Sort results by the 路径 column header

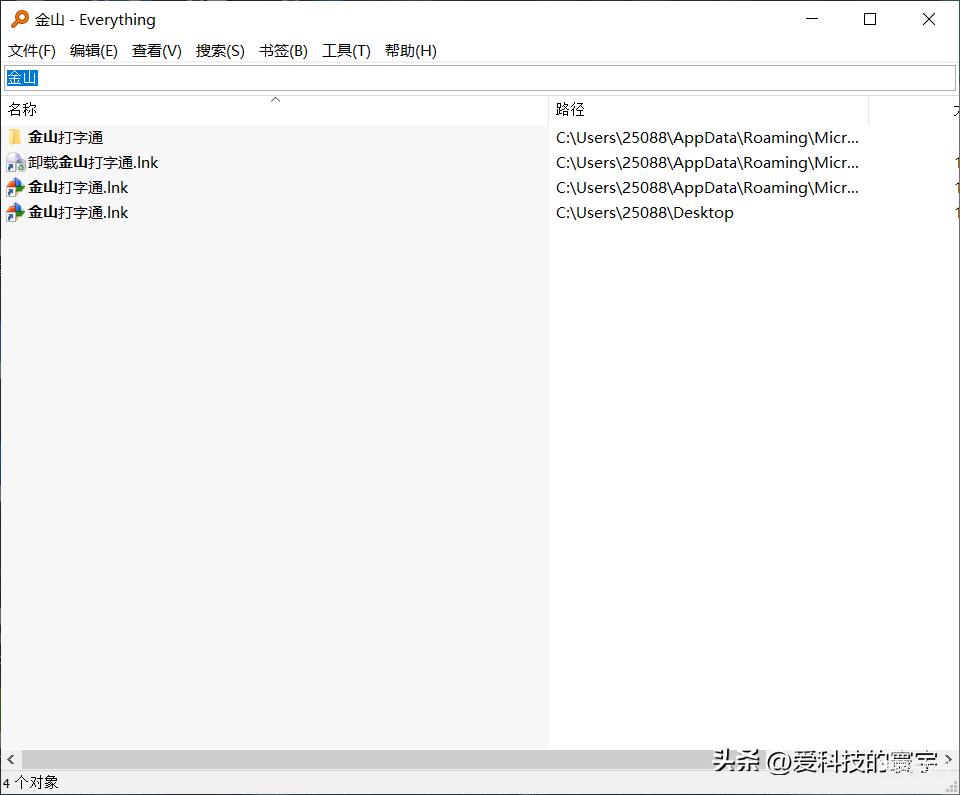coord(708,110)
